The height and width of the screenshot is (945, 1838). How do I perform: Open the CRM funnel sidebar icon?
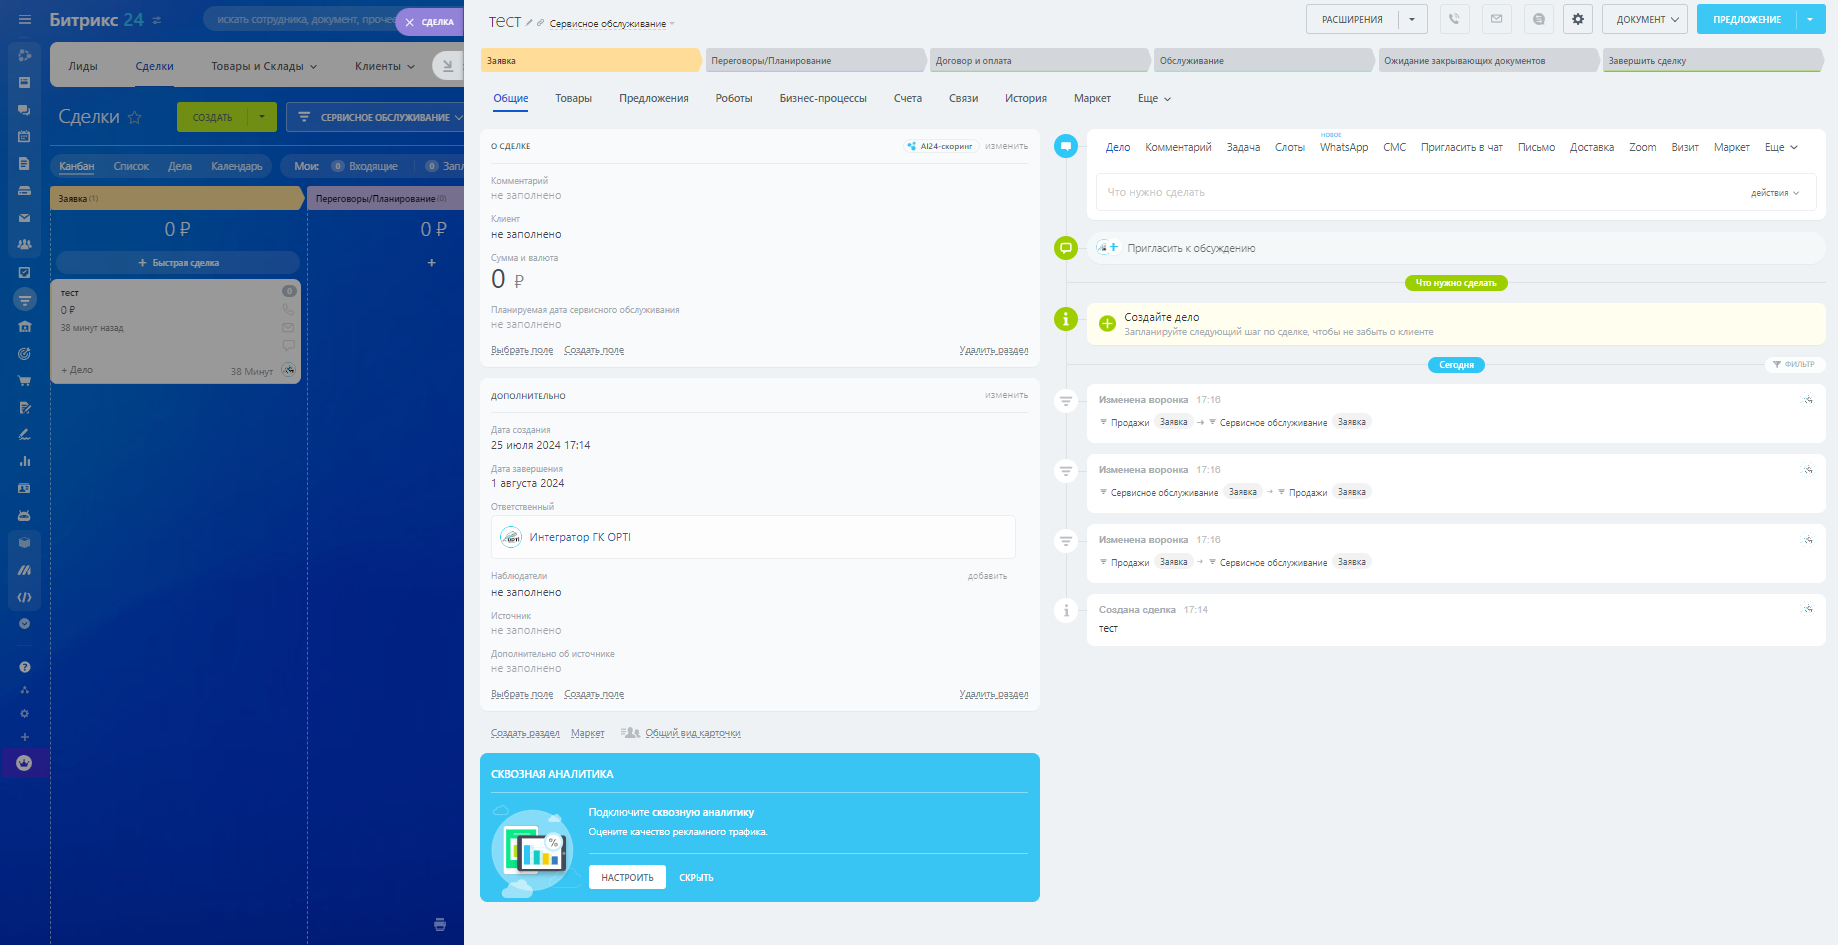click(x=25, y=299)
